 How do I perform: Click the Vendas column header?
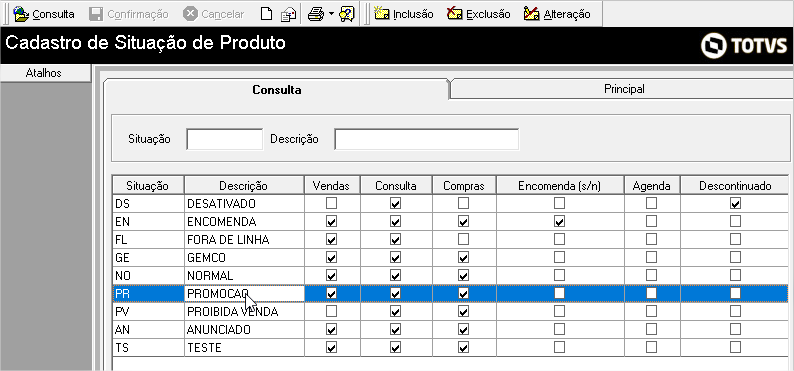[332, 186]
